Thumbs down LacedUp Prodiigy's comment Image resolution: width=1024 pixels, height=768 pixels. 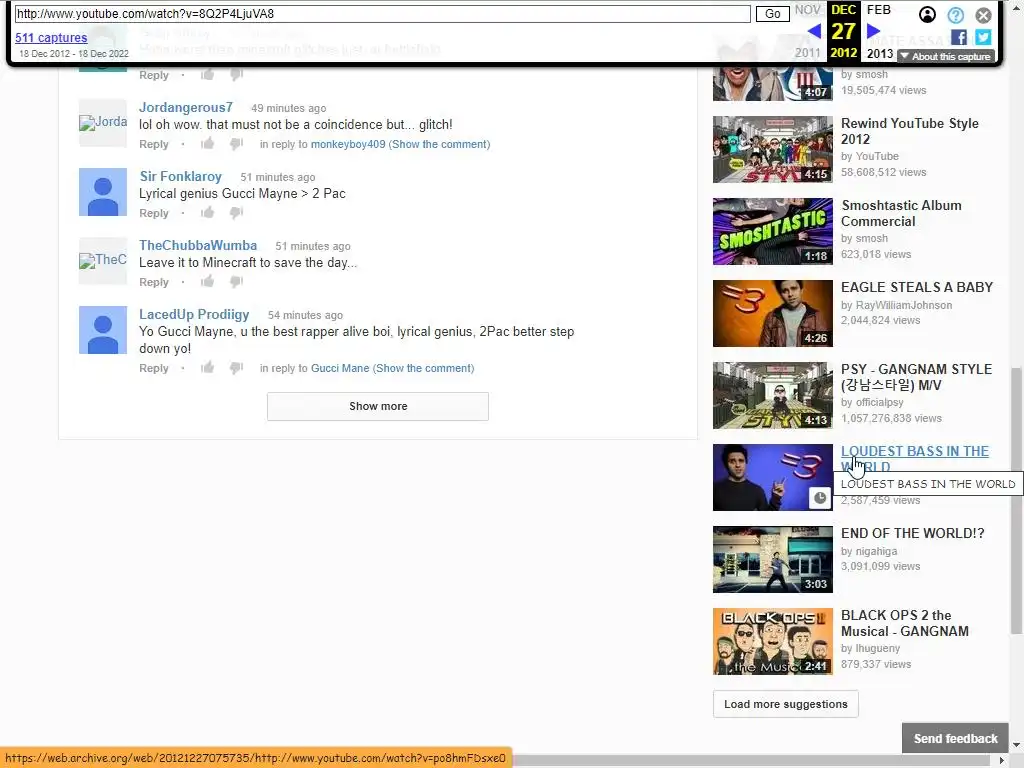236,368
